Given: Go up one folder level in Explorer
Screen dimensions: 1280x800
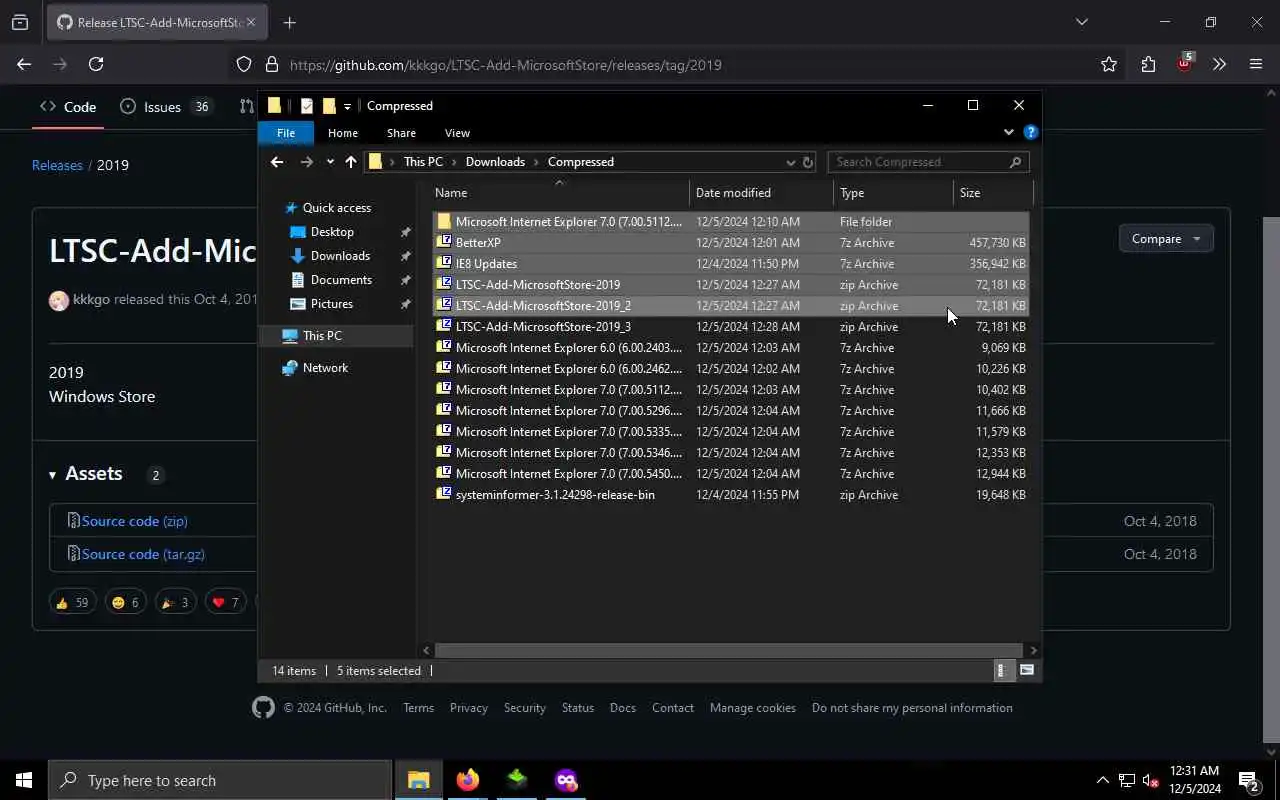Looking at the screenshot, I should coord(351,162).
